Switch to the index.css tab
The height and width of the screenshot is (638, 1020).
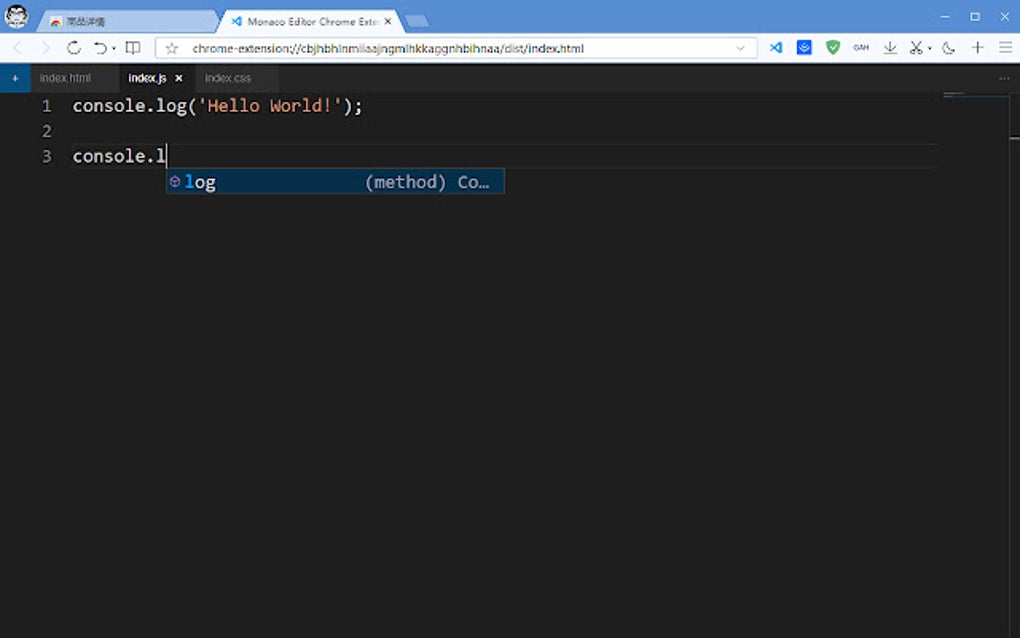tap(228, 78)
